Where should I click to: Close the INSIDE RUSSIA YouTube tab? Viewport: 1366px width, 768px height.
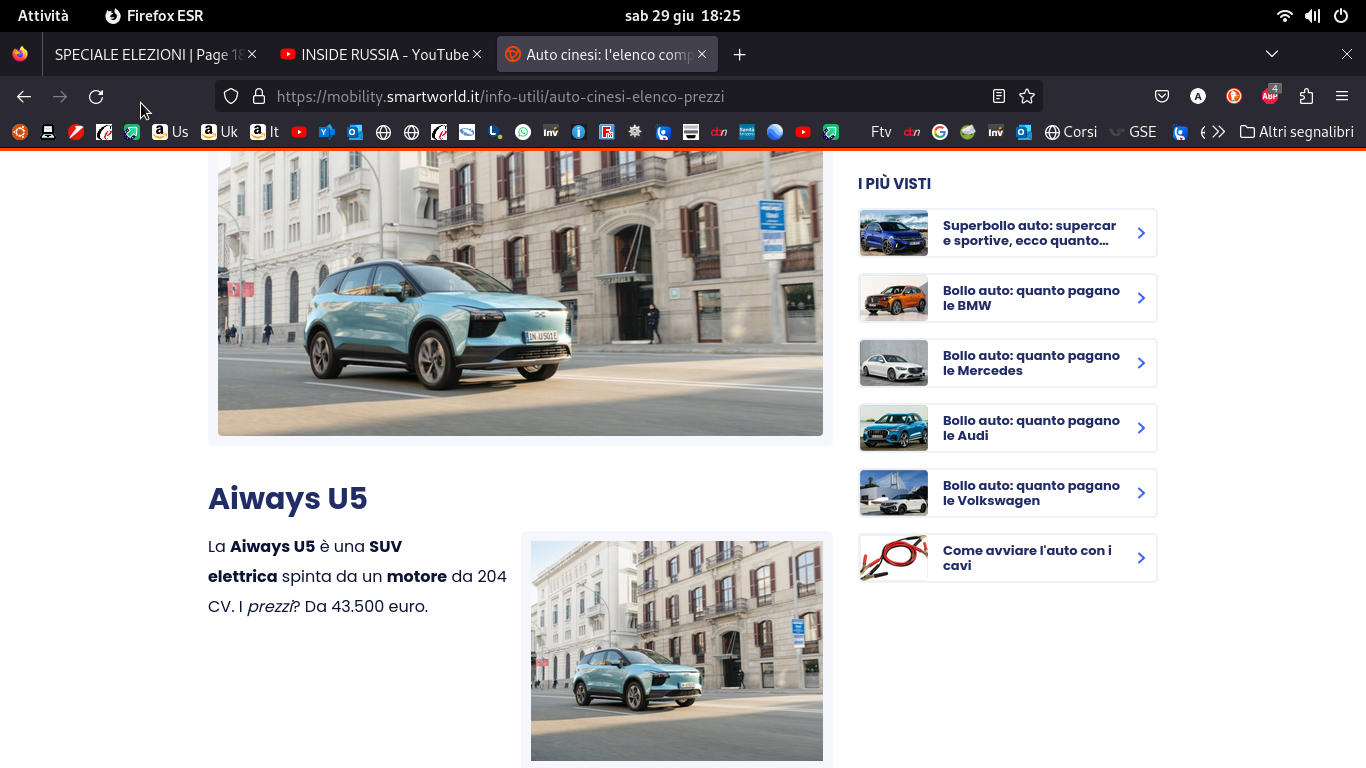(x=477, y=54)
